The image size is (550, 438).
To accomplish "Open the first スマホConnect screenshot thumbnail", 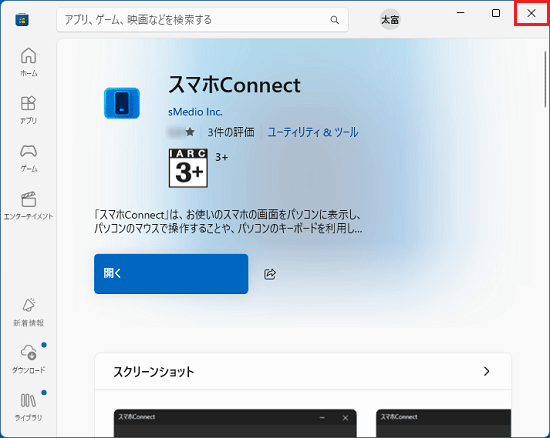I will (235, 423).
